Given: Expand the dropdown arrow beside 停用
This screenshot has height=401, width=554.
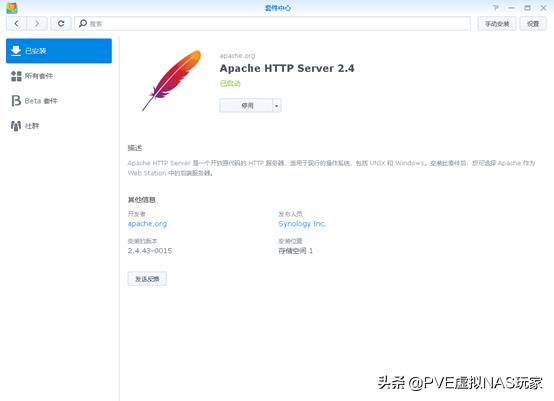Looking at the screenshot, I should [x=277, y=105].
